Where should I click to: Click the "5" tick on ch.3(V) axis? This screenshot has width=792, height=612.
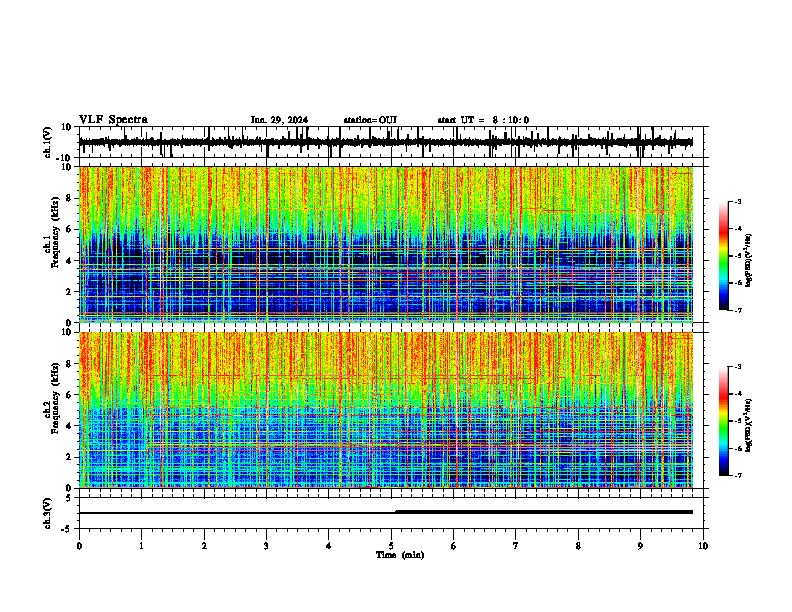pyautogui.click(x=69, y=498)
